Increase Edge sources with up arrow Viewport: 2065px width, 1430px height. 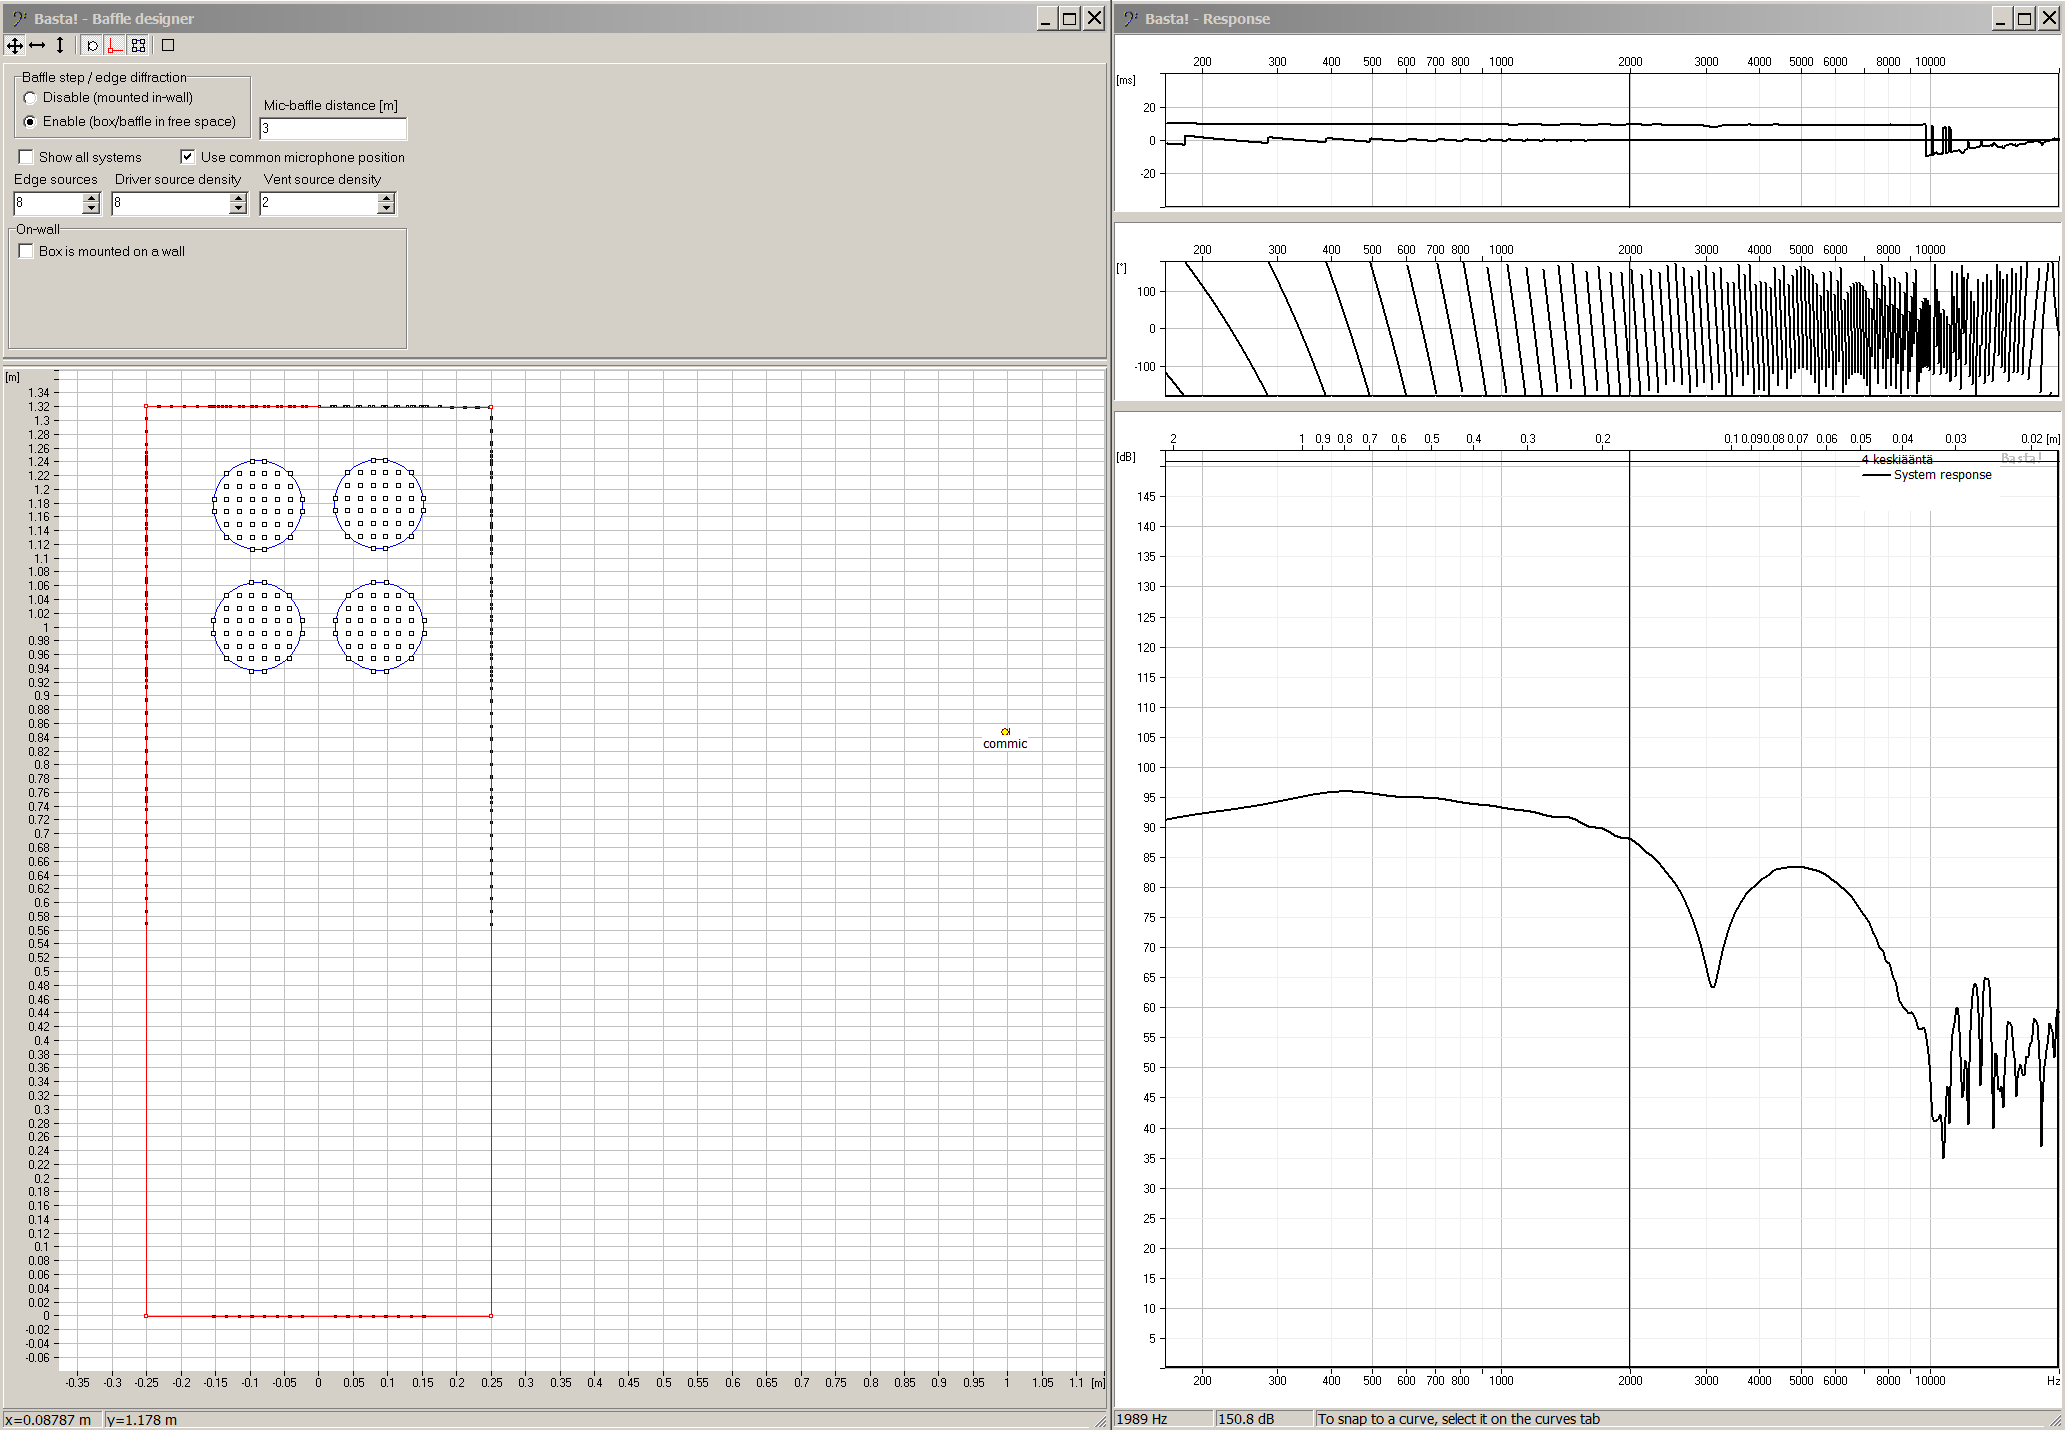click(91, 197)
